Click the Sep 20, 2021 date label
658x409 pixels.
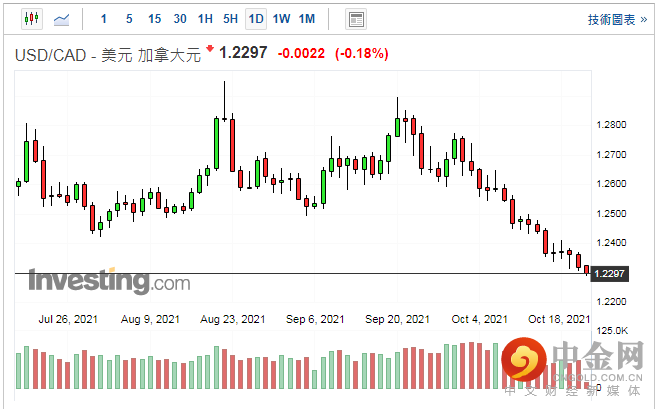click(397, 319)
